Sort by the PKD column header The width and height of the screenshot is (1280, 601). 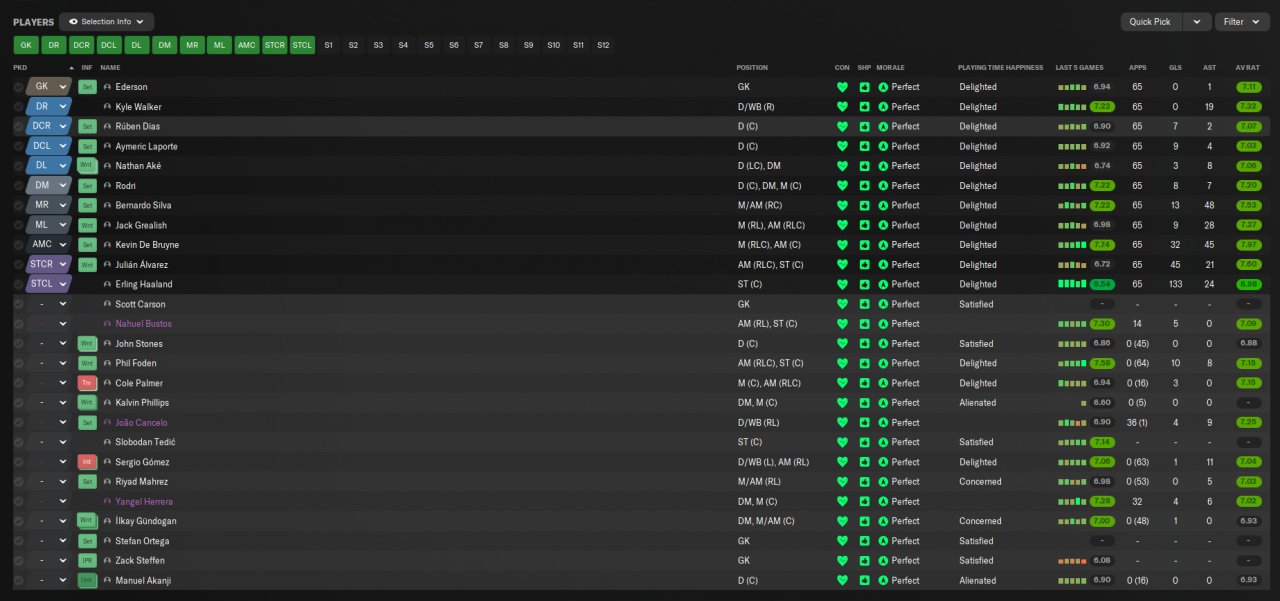pyautogui.click(x=20, y=68)
